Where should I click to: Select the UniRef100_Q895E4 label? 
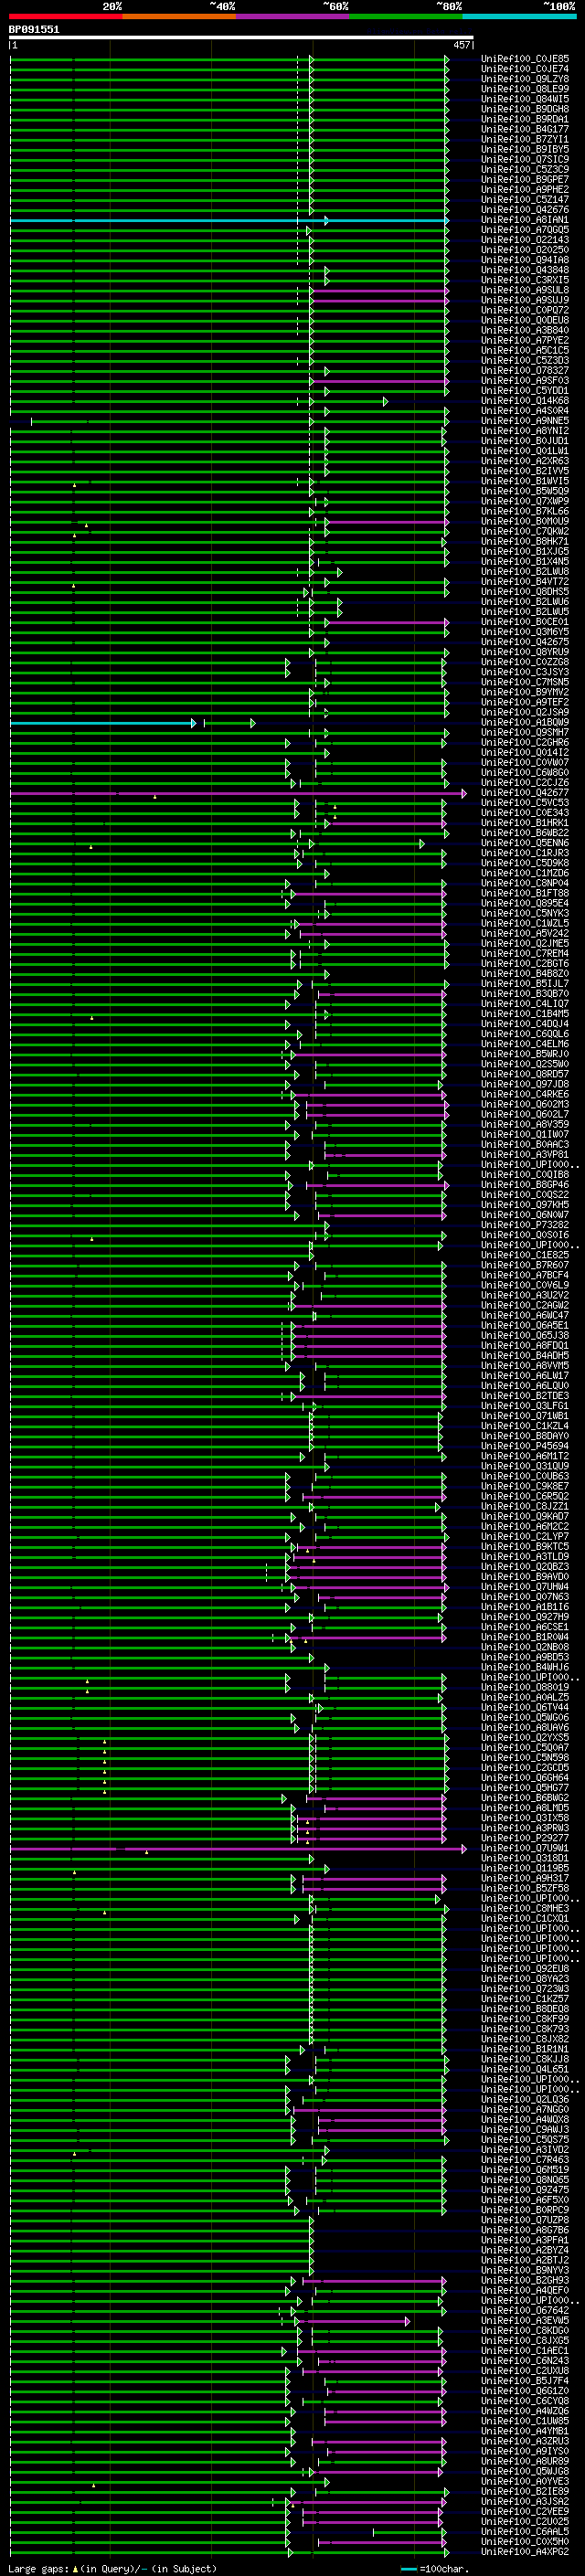point(525,904)
